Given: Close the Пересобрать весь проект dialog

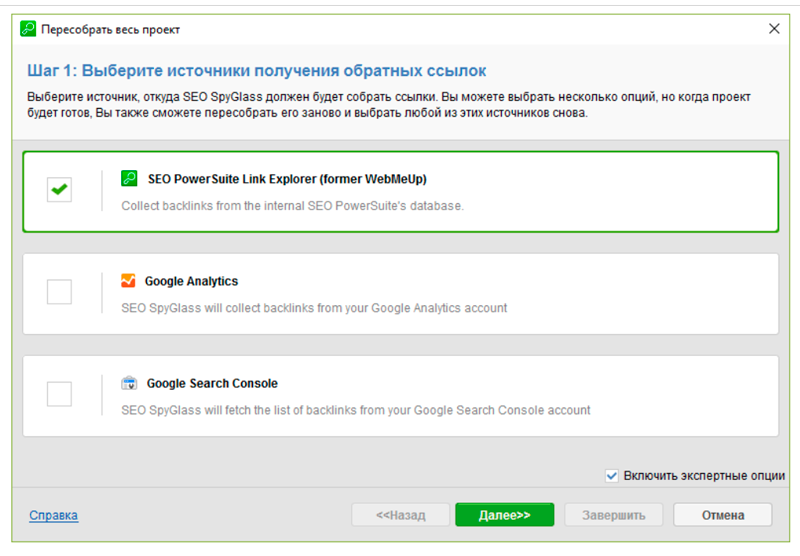Looking at the screenshot, I should point(774,29).
